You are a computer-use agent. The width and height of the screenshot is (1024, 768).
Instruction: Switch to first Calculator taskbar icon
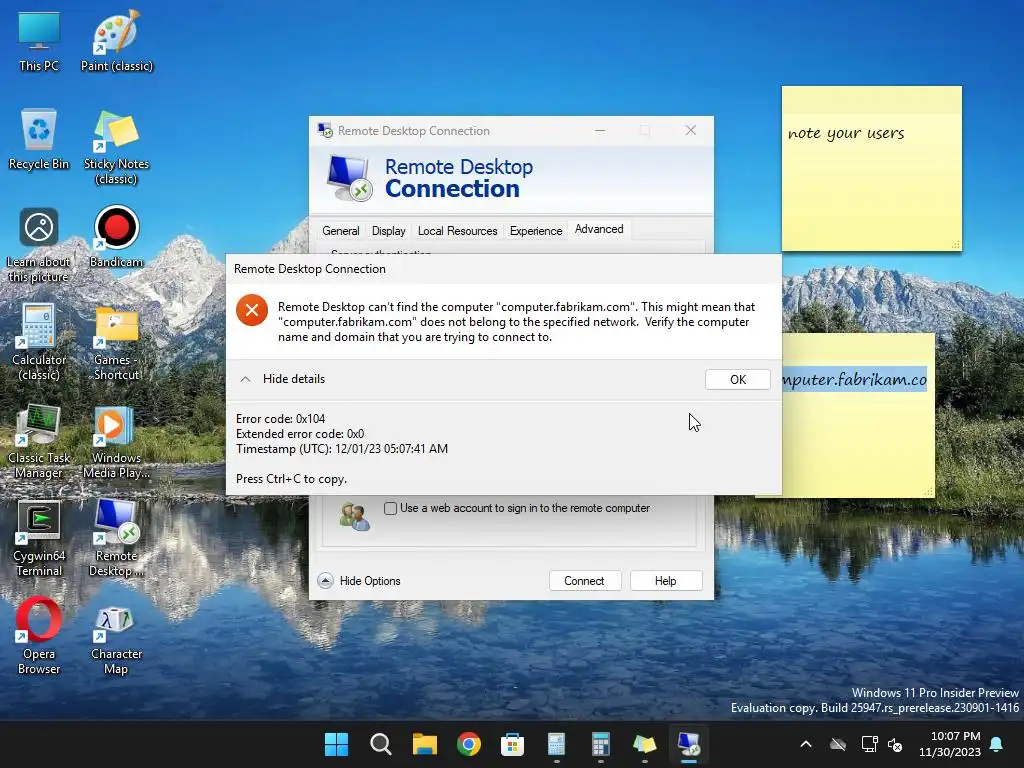(x=556, y=744)
